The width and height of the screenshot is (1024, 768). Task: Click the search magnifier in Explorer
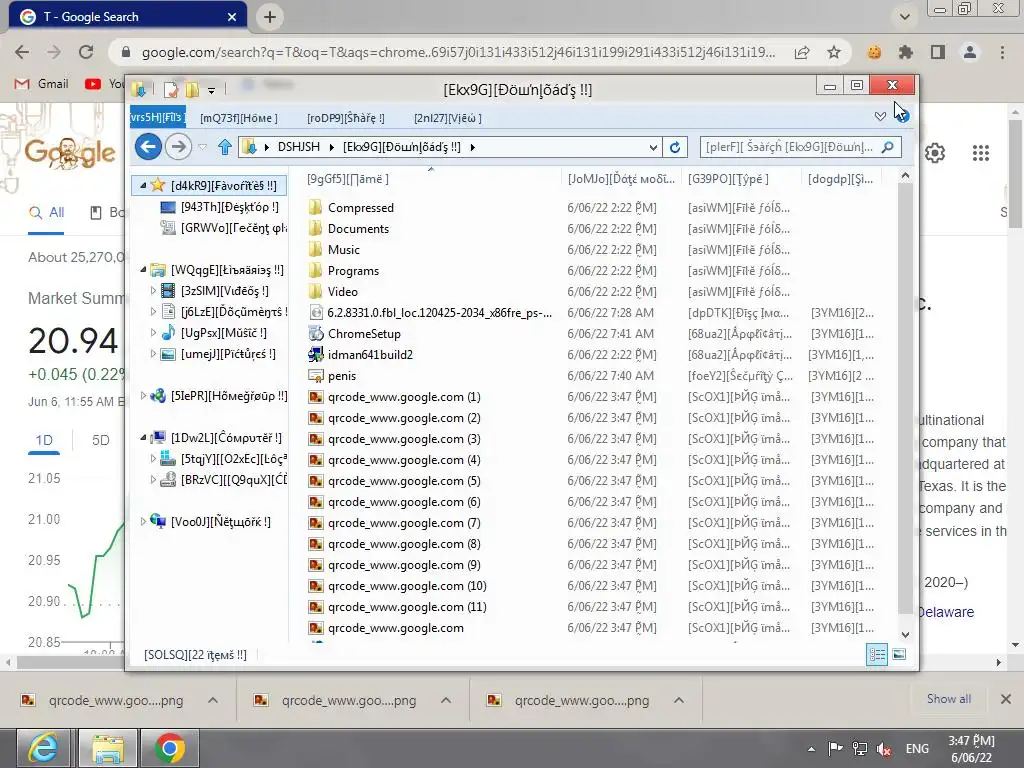coord(888,147)
